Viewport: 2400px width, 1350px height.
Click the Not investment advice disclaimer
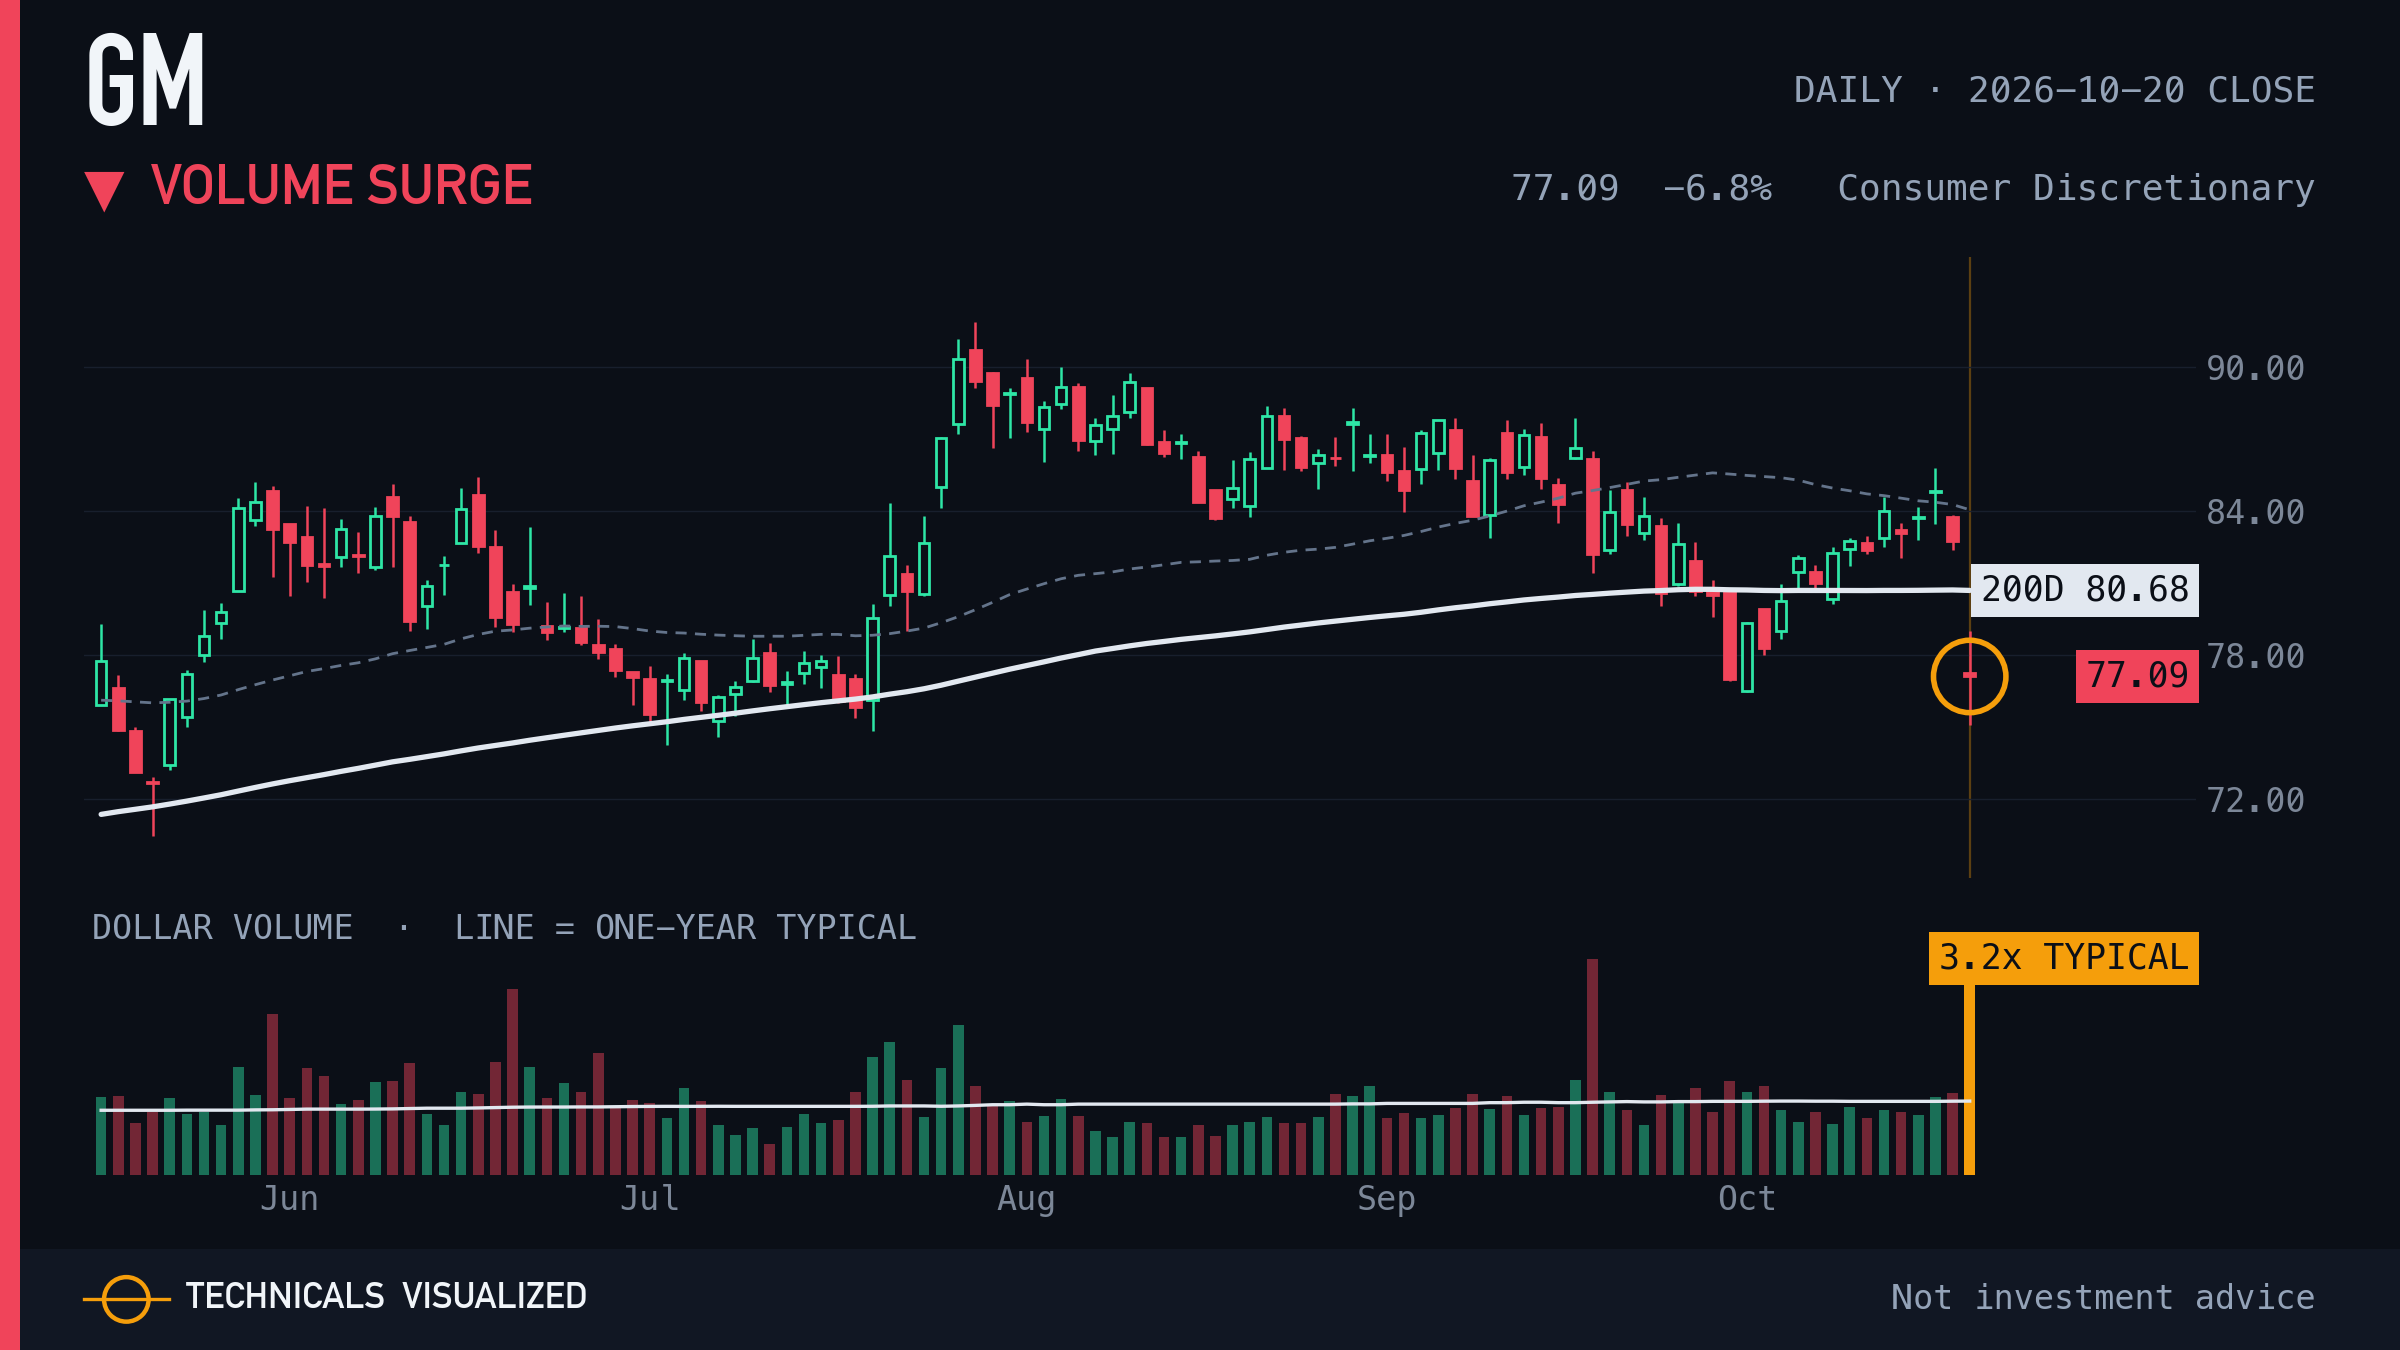(2103, 1297)
